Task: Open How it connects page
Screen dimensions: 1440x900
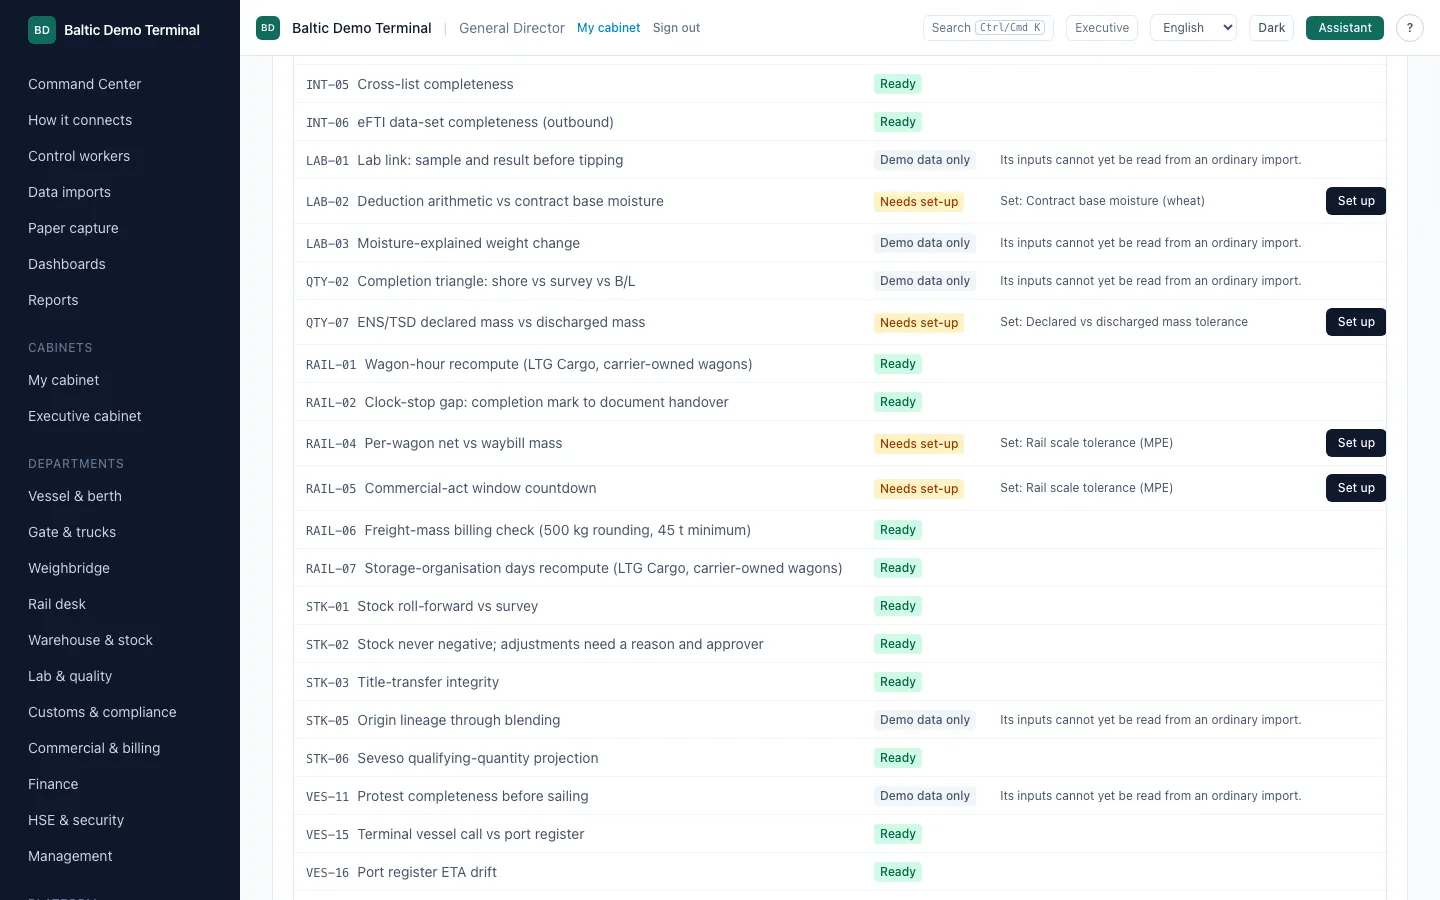Action: 80,120
